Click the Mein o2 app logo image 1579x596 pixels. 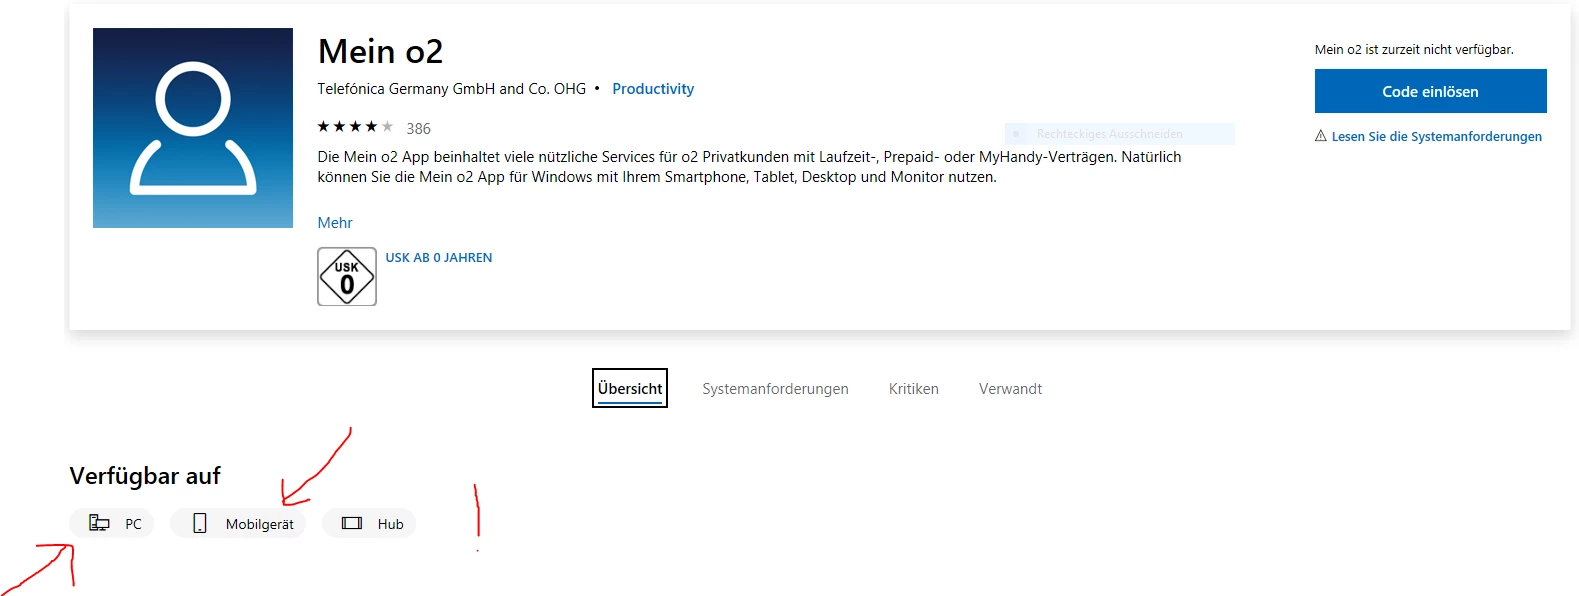[x=193, y=128]
